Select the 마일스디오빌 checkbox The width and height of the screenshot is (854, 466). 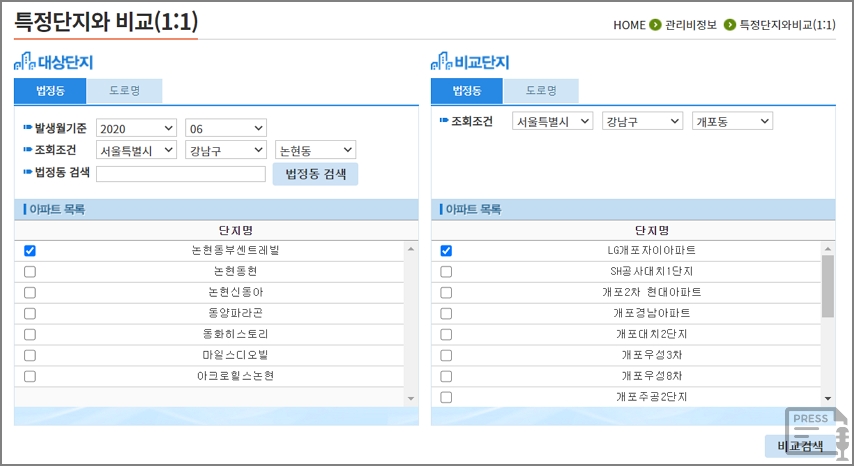(30, 355)
